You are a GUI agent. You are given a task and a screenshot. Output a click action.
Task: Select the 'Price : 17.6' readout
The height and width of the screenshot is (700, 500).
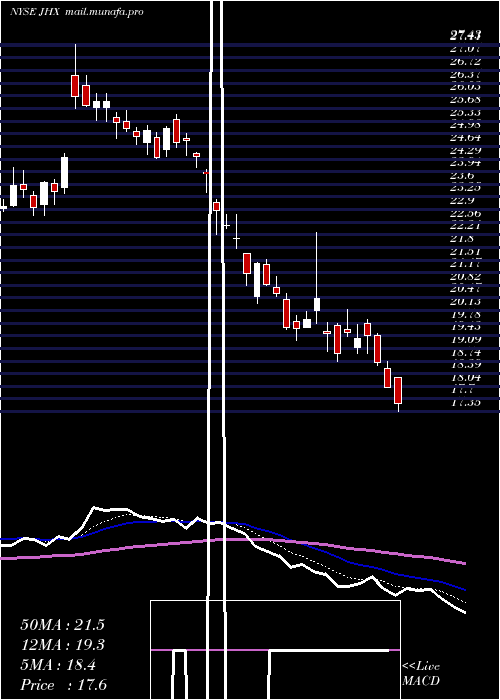click(x=63, y=685)
